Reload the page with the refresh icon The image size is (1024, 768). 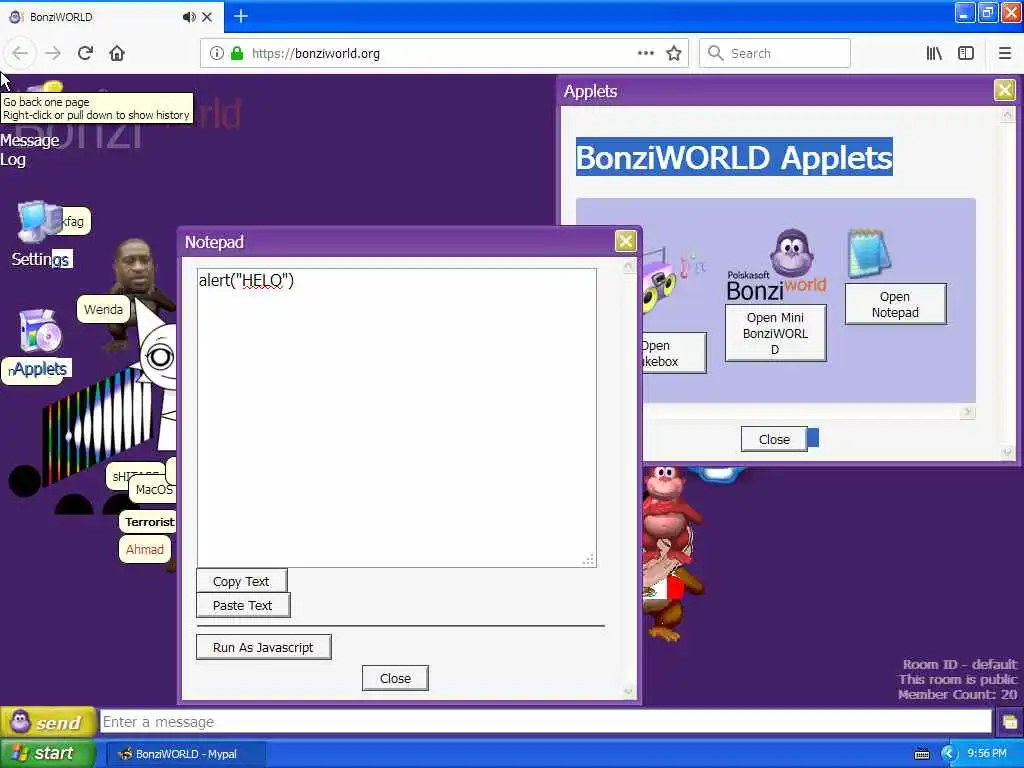coord(86,53)
